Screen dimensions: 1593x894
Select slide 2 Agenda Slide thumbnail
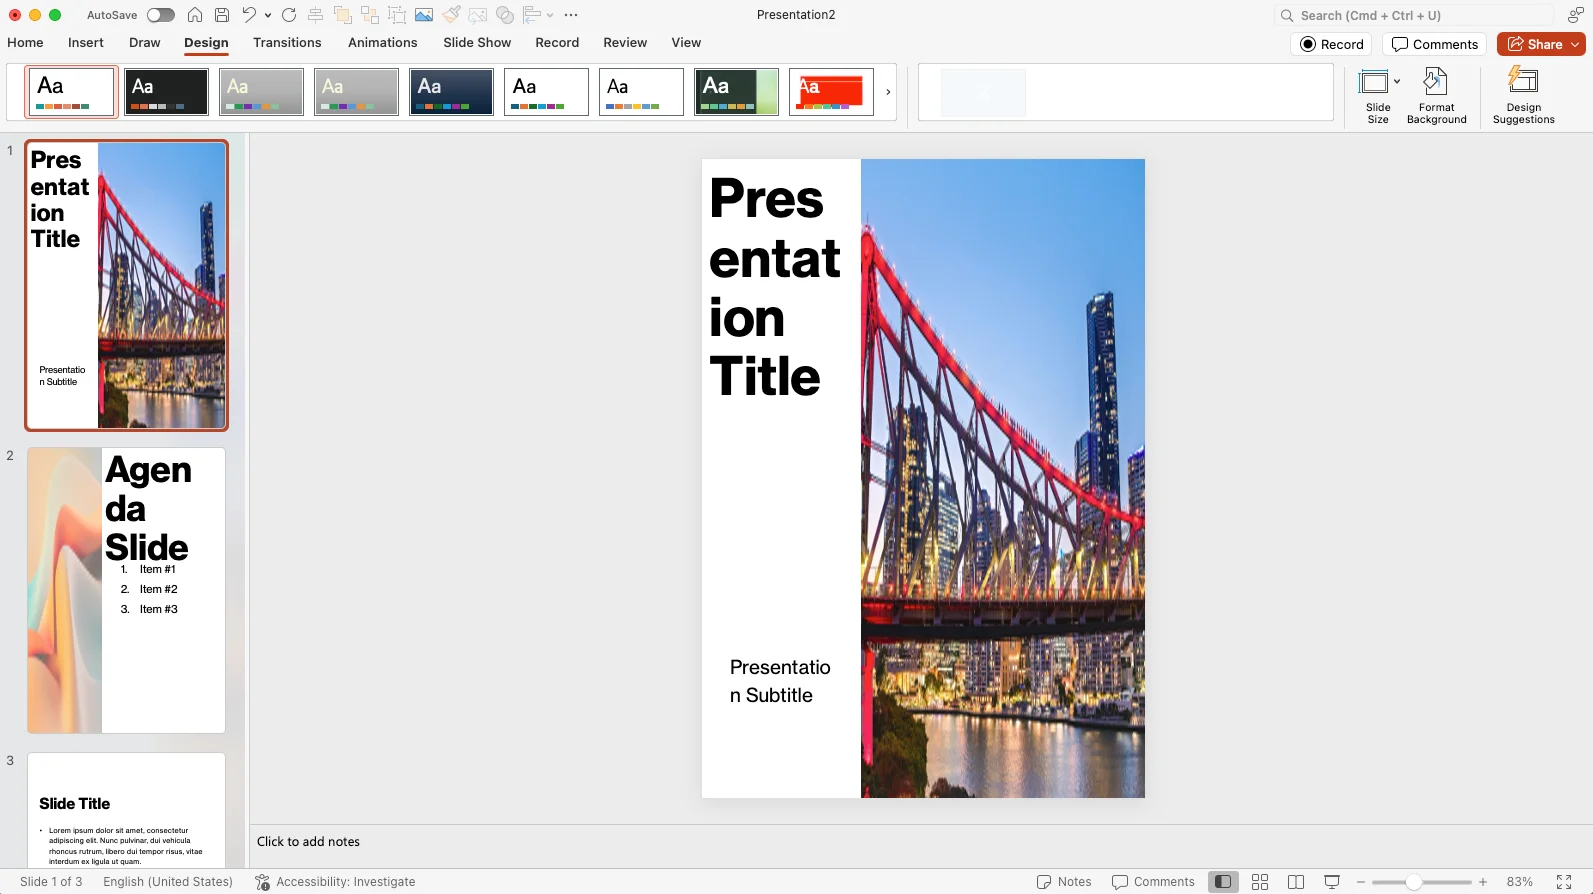pos(126,590)
